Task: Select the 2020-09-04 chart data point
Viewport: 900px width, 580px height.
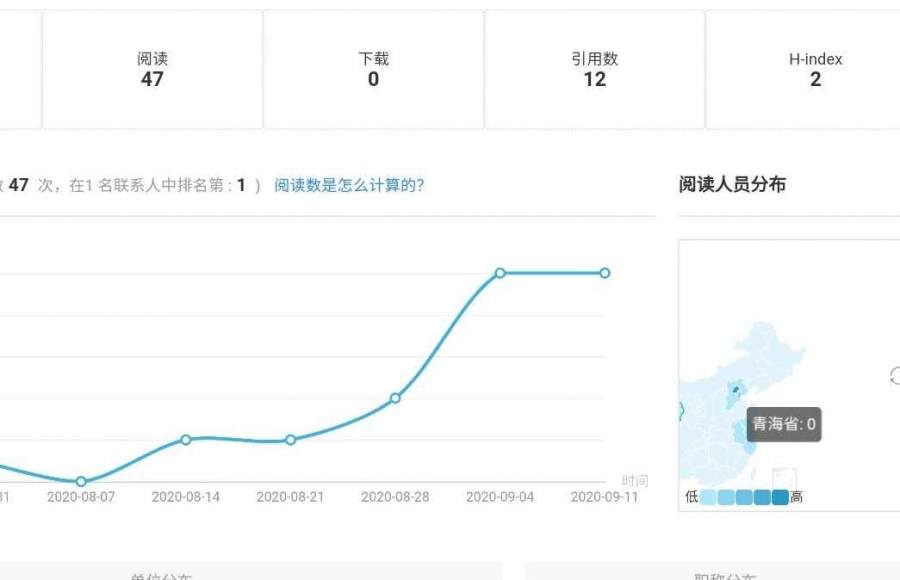Action: click(500, 273)
